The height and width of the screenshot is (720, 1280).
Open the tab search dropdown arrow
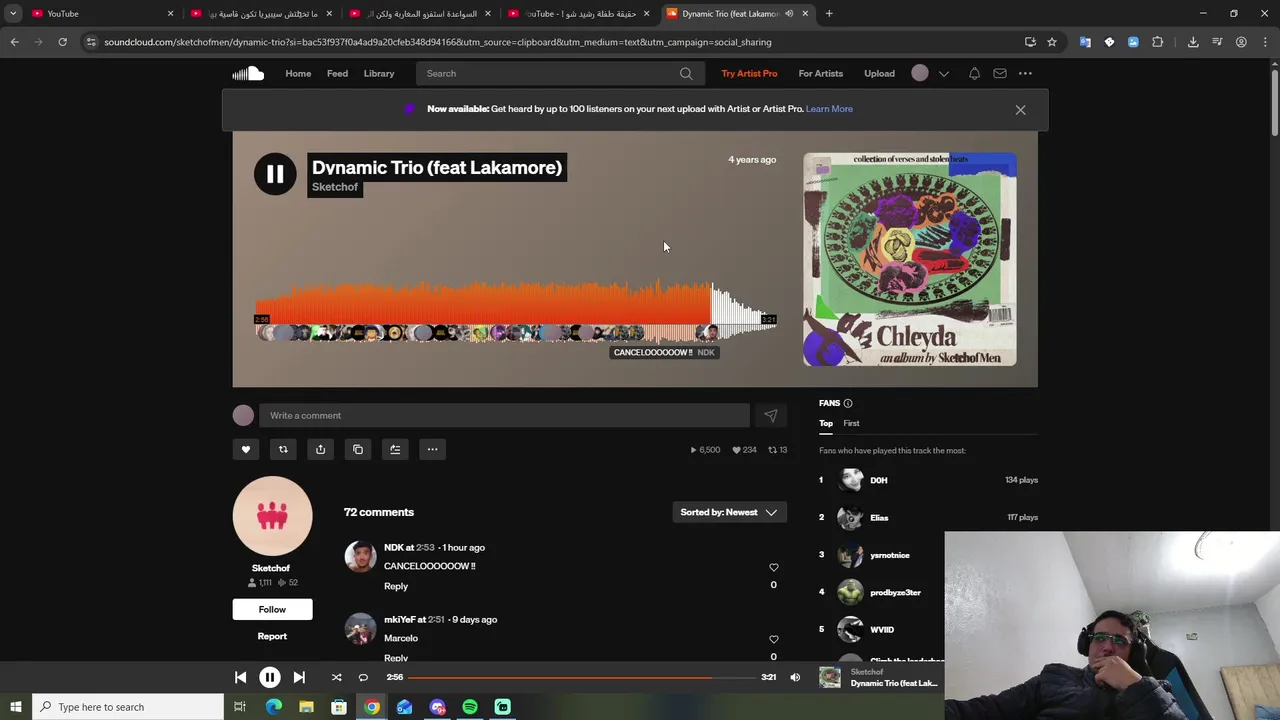tap(13, 13)
